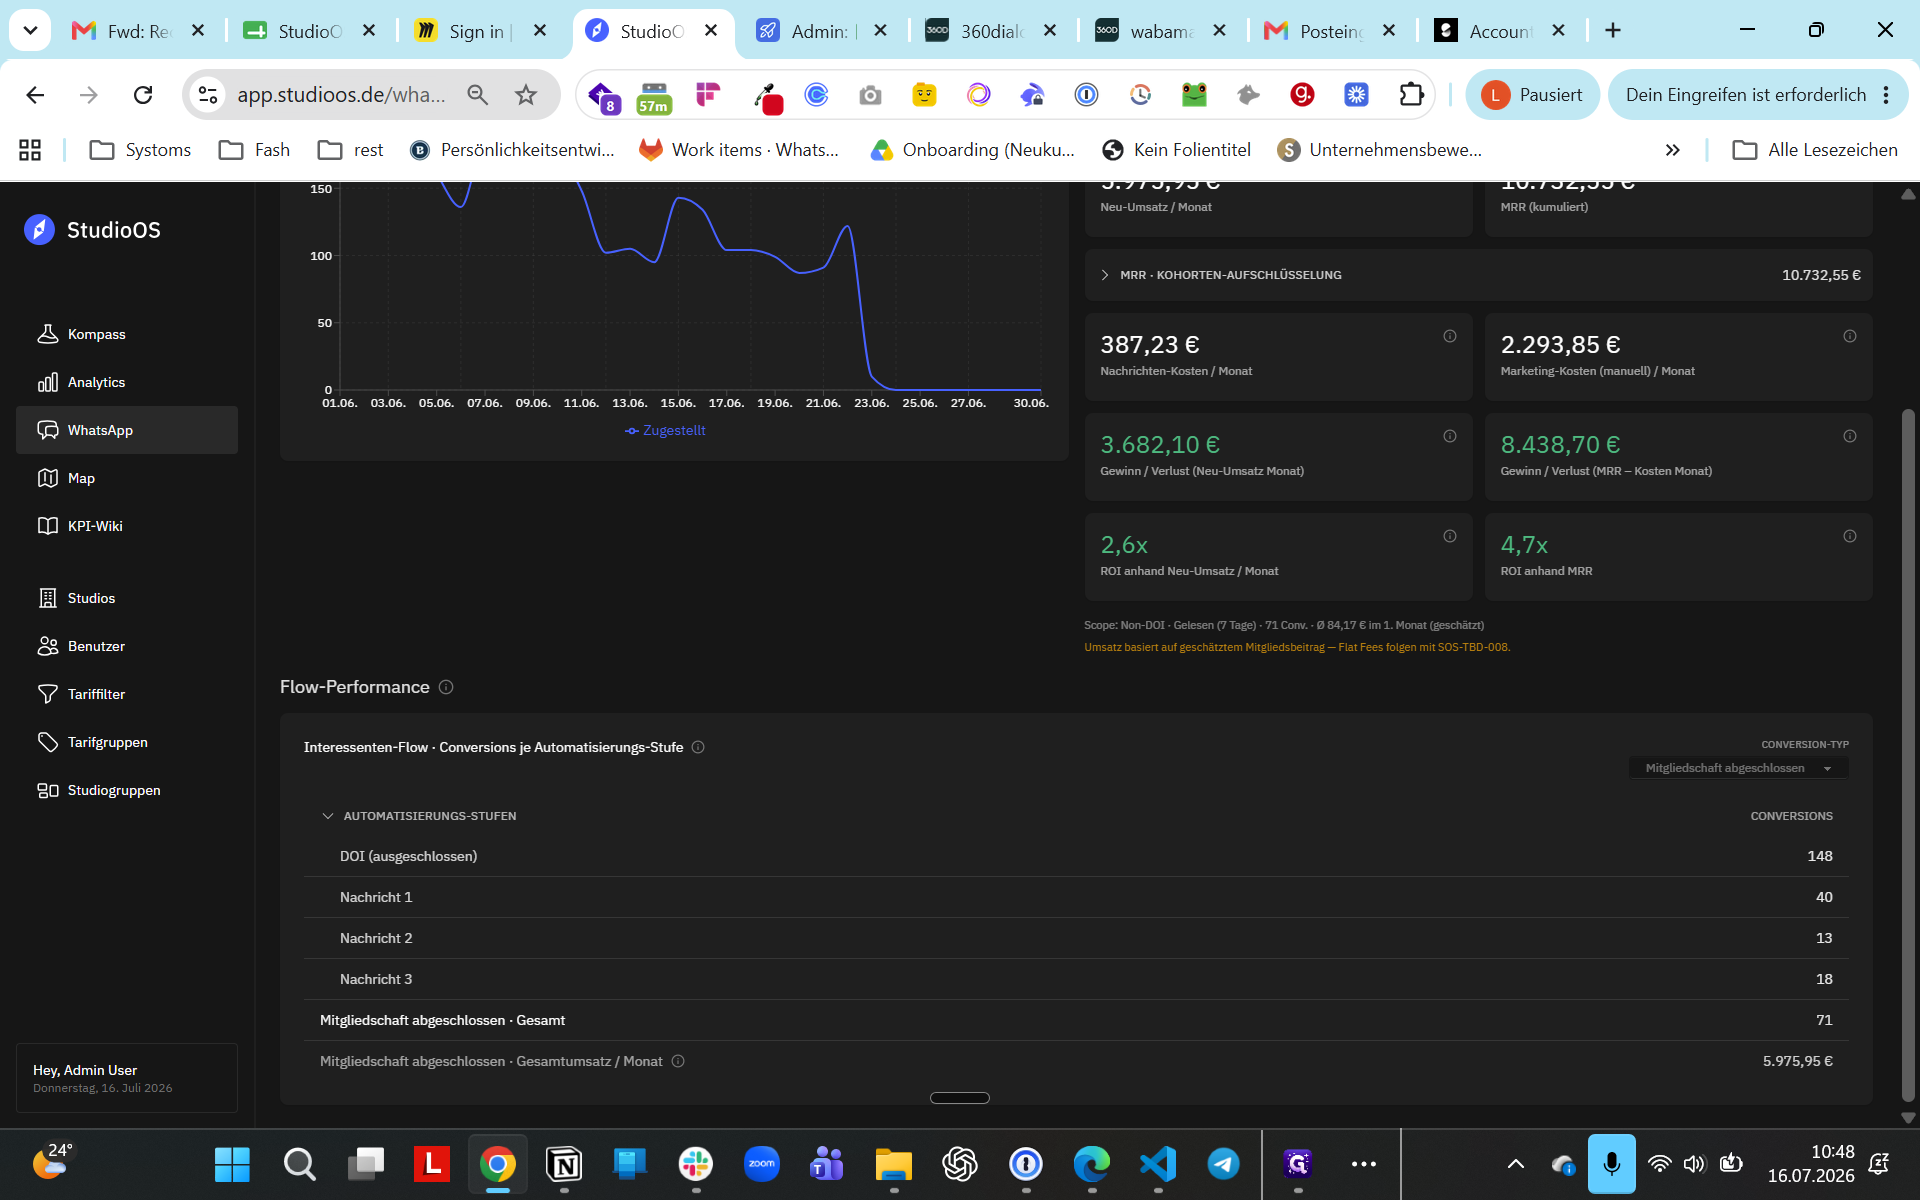
Task: Open the Conversion-Typ dropdown
Action: (1738, 768)
